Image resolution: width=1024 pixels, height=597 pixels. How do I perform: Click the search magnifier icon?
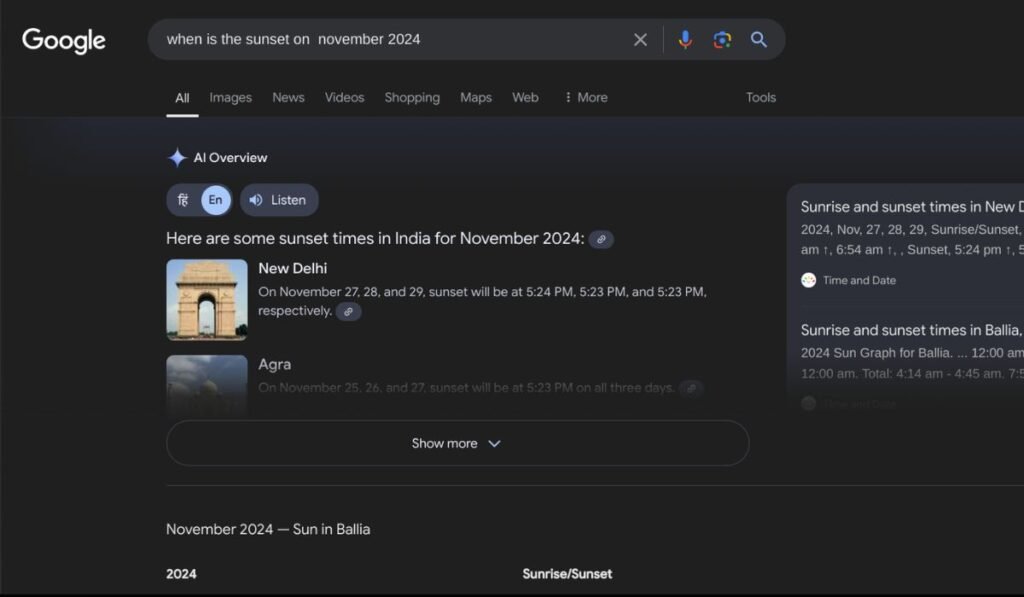pyautogui.click(x=759, y=39)
